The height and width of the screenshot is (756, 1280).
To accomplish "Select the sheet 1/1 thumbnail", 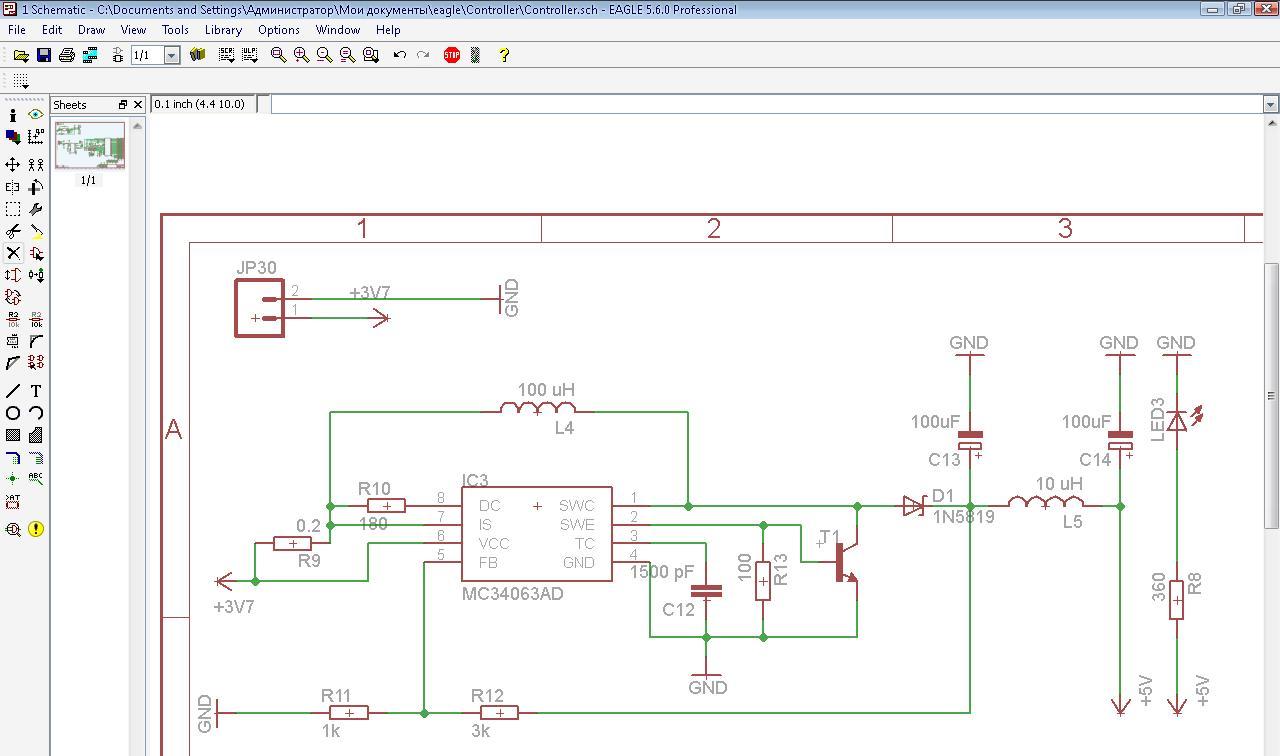I will [90, 146].
